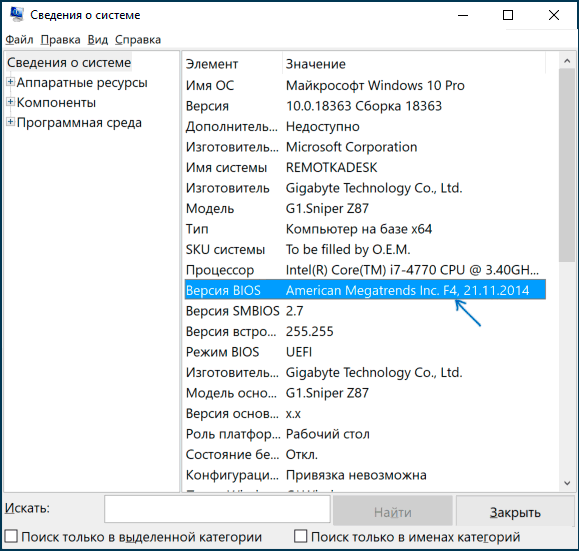Select the Версия BIOS row
The width and height of the screenshot is (579, 551).
[365, 290]
